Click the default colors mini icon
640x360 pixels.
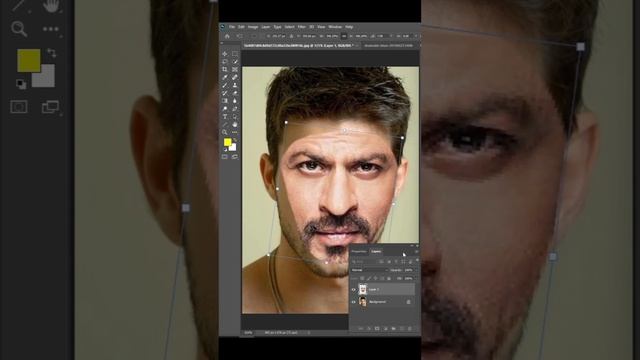point(225,149)
